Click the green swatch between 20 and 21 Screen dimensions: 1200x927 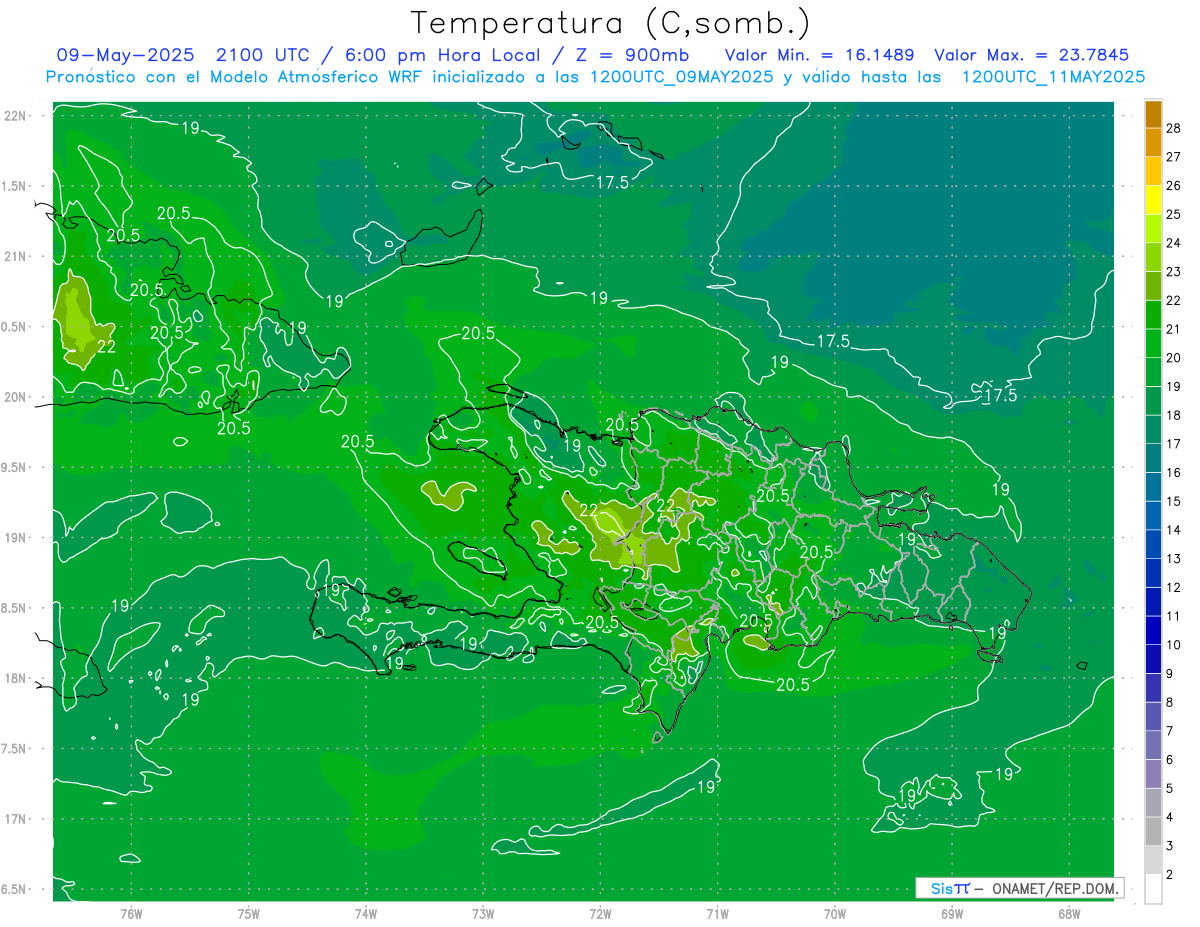click(x=1153, y=343)
